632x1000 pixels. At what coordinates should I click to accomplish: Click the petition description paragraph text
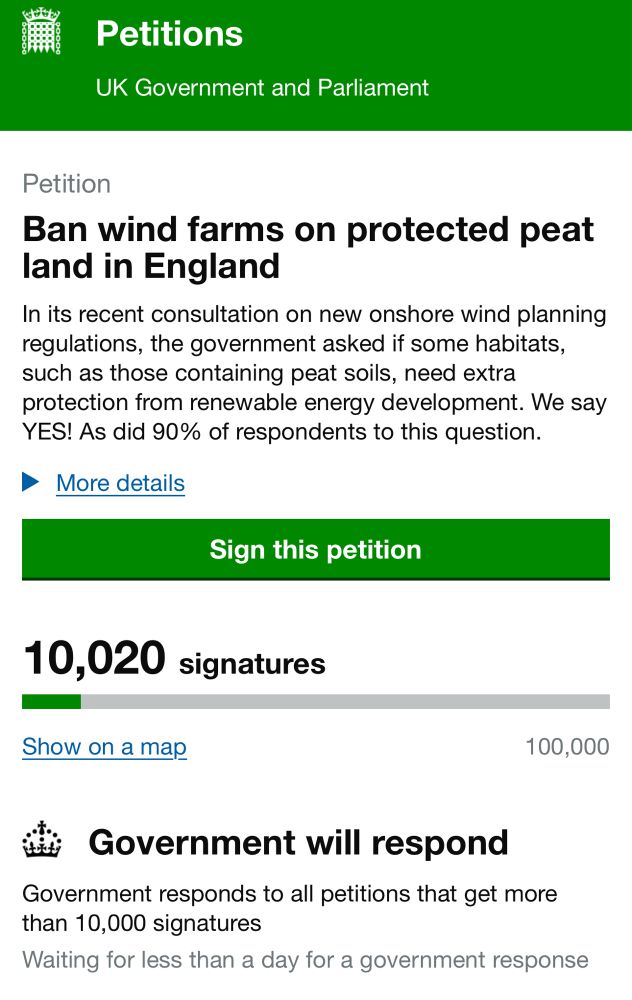tap(314, 373)
